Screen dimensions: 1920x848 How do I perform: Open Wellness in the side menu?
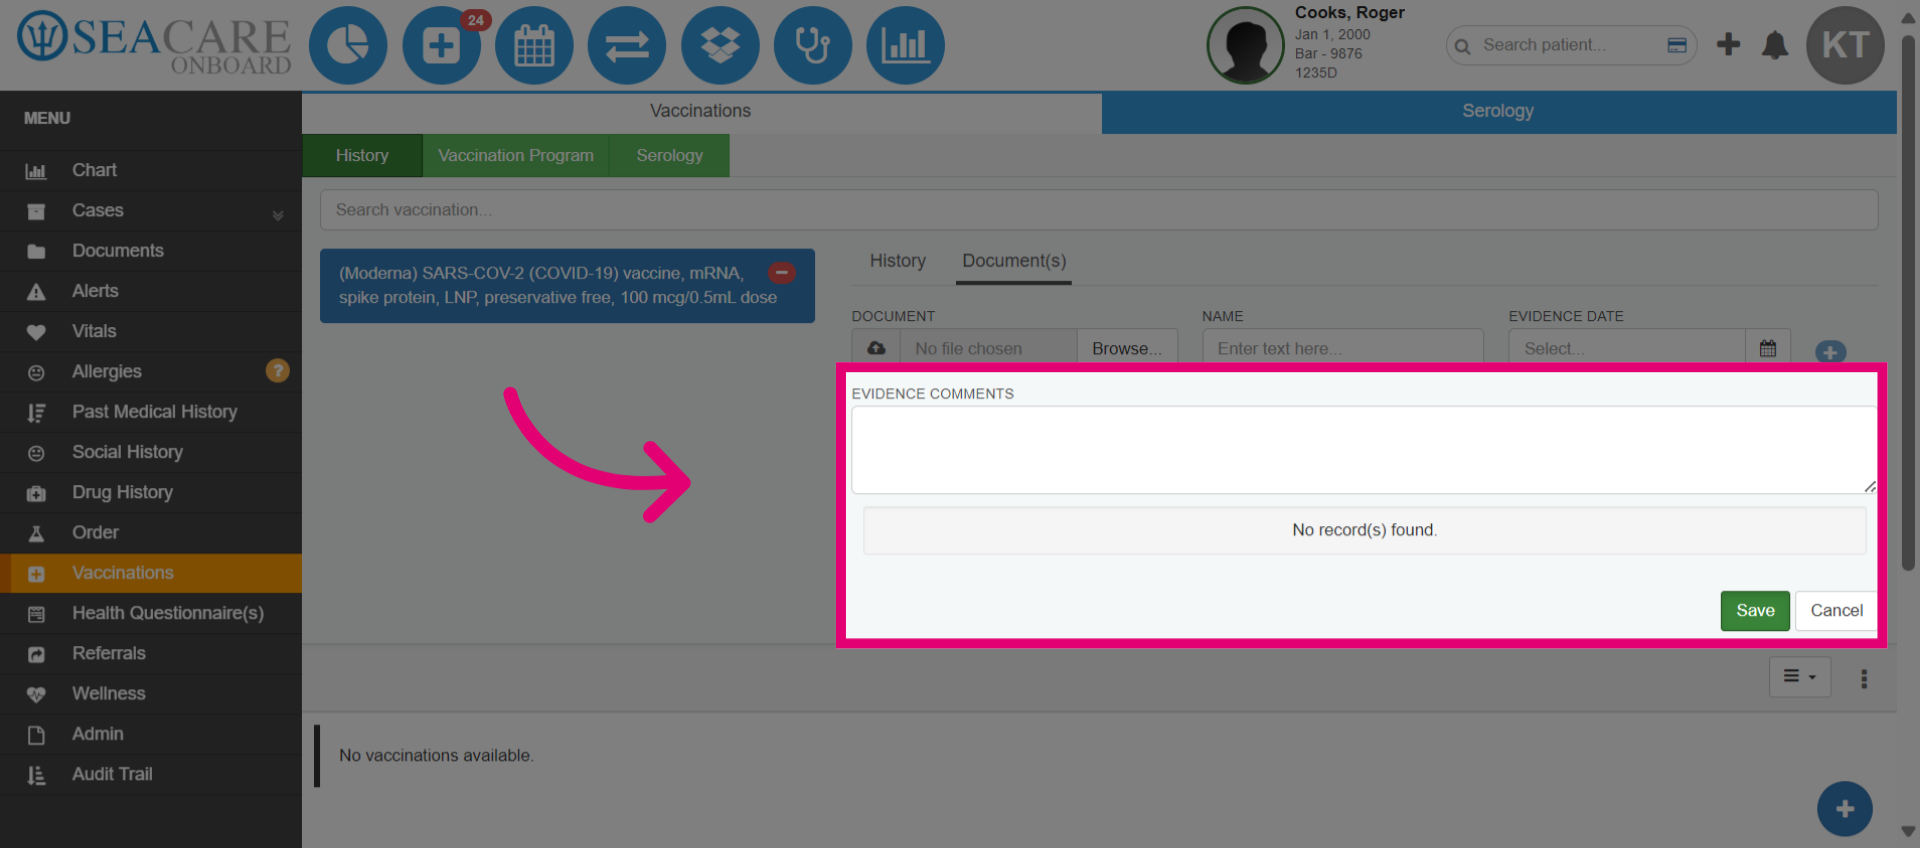[x=151, y=694]
